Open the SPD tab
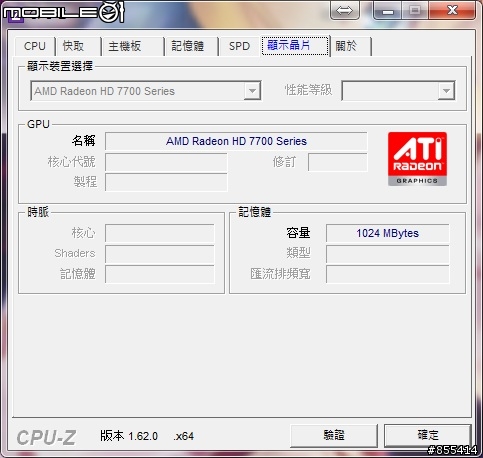 [239, 46]
